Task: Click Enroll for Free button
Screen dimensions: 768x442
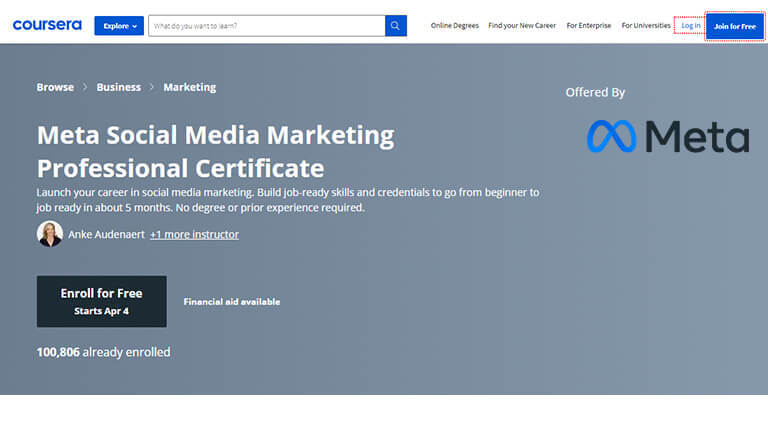Action: pos(101,301)
